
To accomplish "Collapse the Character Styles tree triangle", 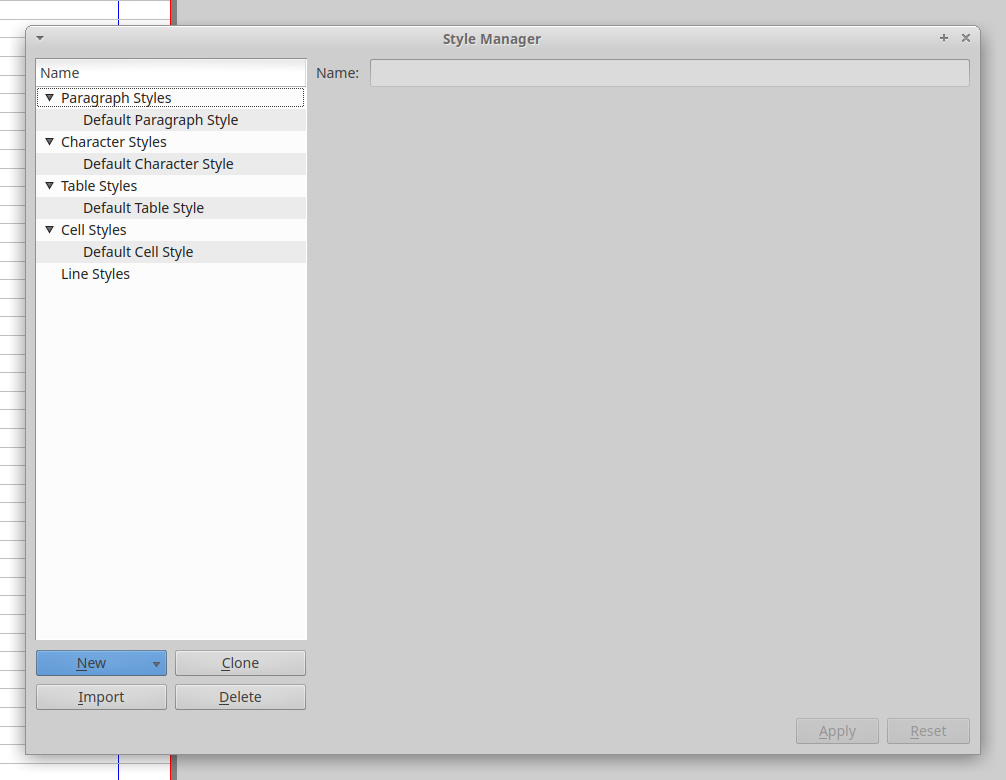I will (x=49, y=142).
